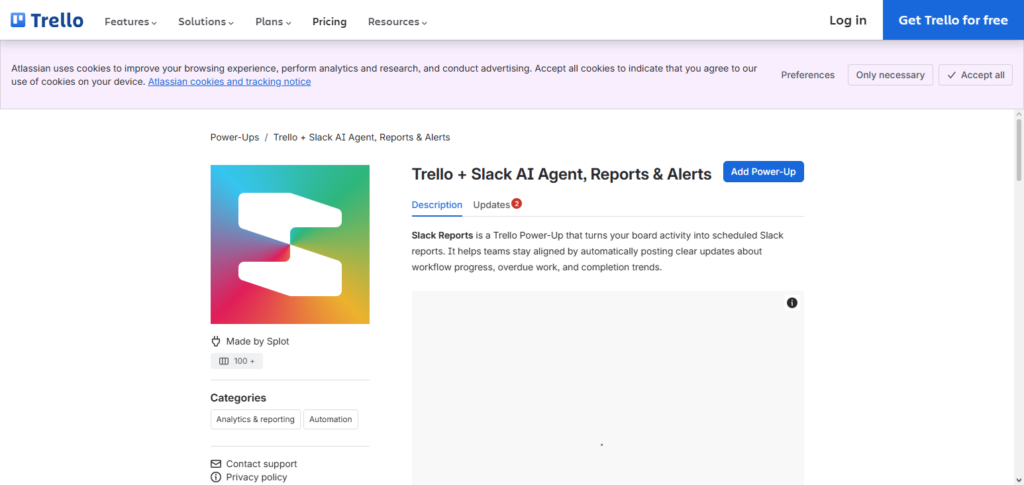Click the Made by Splot text

tap(257, 341)
